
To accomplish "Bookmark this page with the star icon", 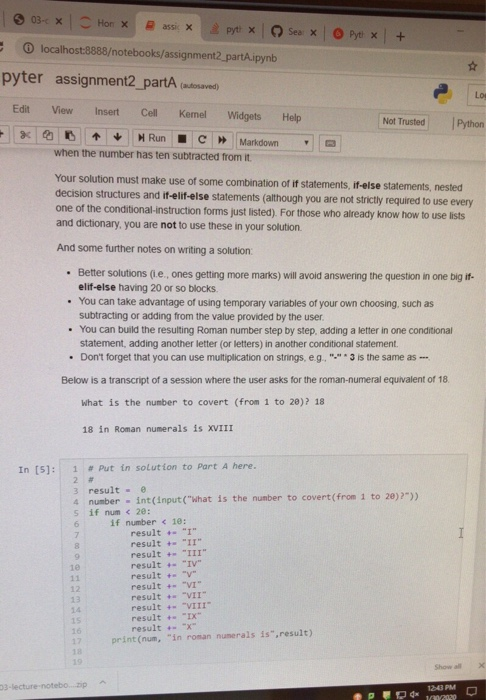I will pyautogui.click(x=473, y=67).
